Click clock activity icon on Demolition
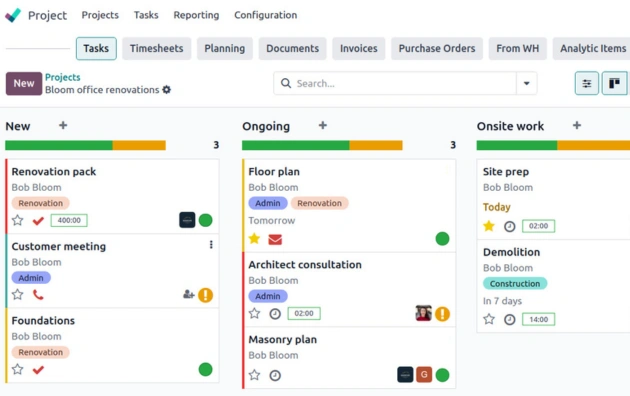Screen dimensions: 630x396 509,320
